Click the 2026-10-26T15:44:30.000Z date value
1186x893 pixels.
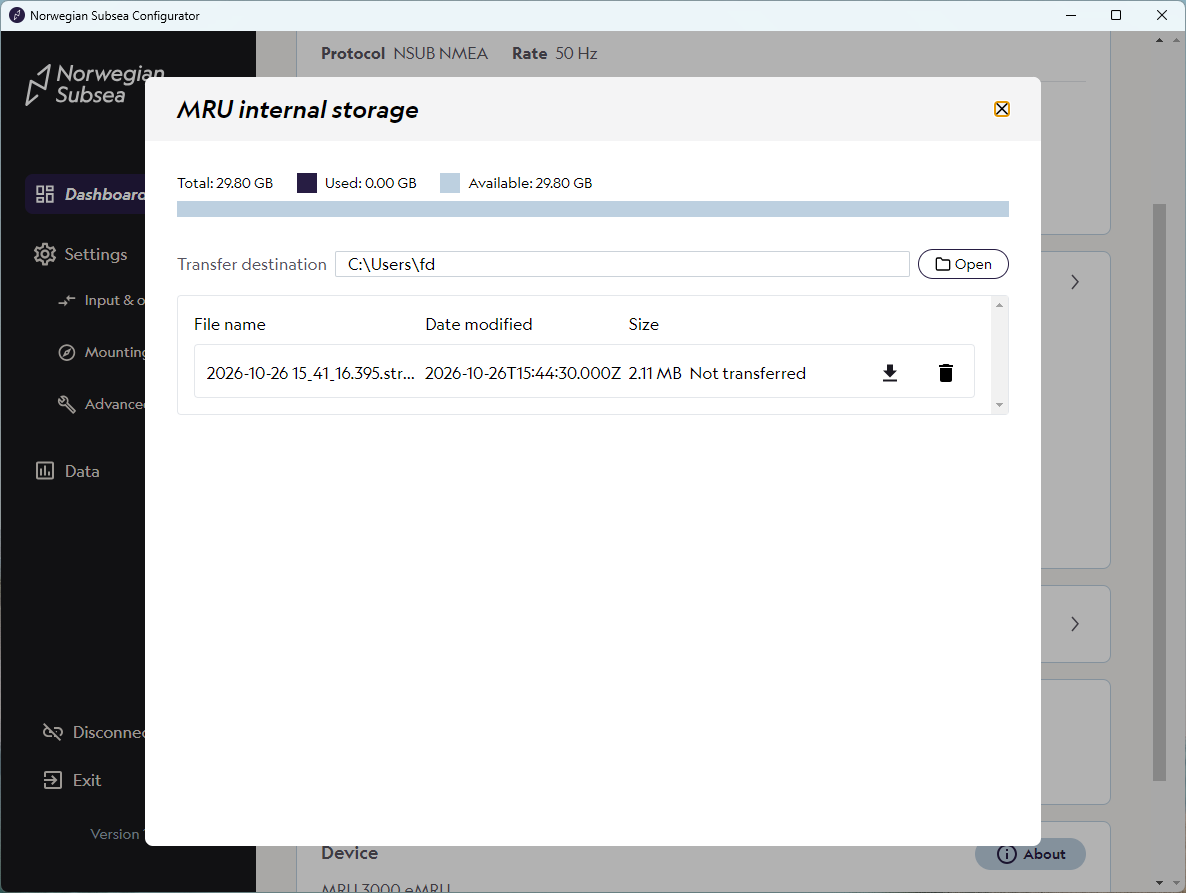pos(523,374)
